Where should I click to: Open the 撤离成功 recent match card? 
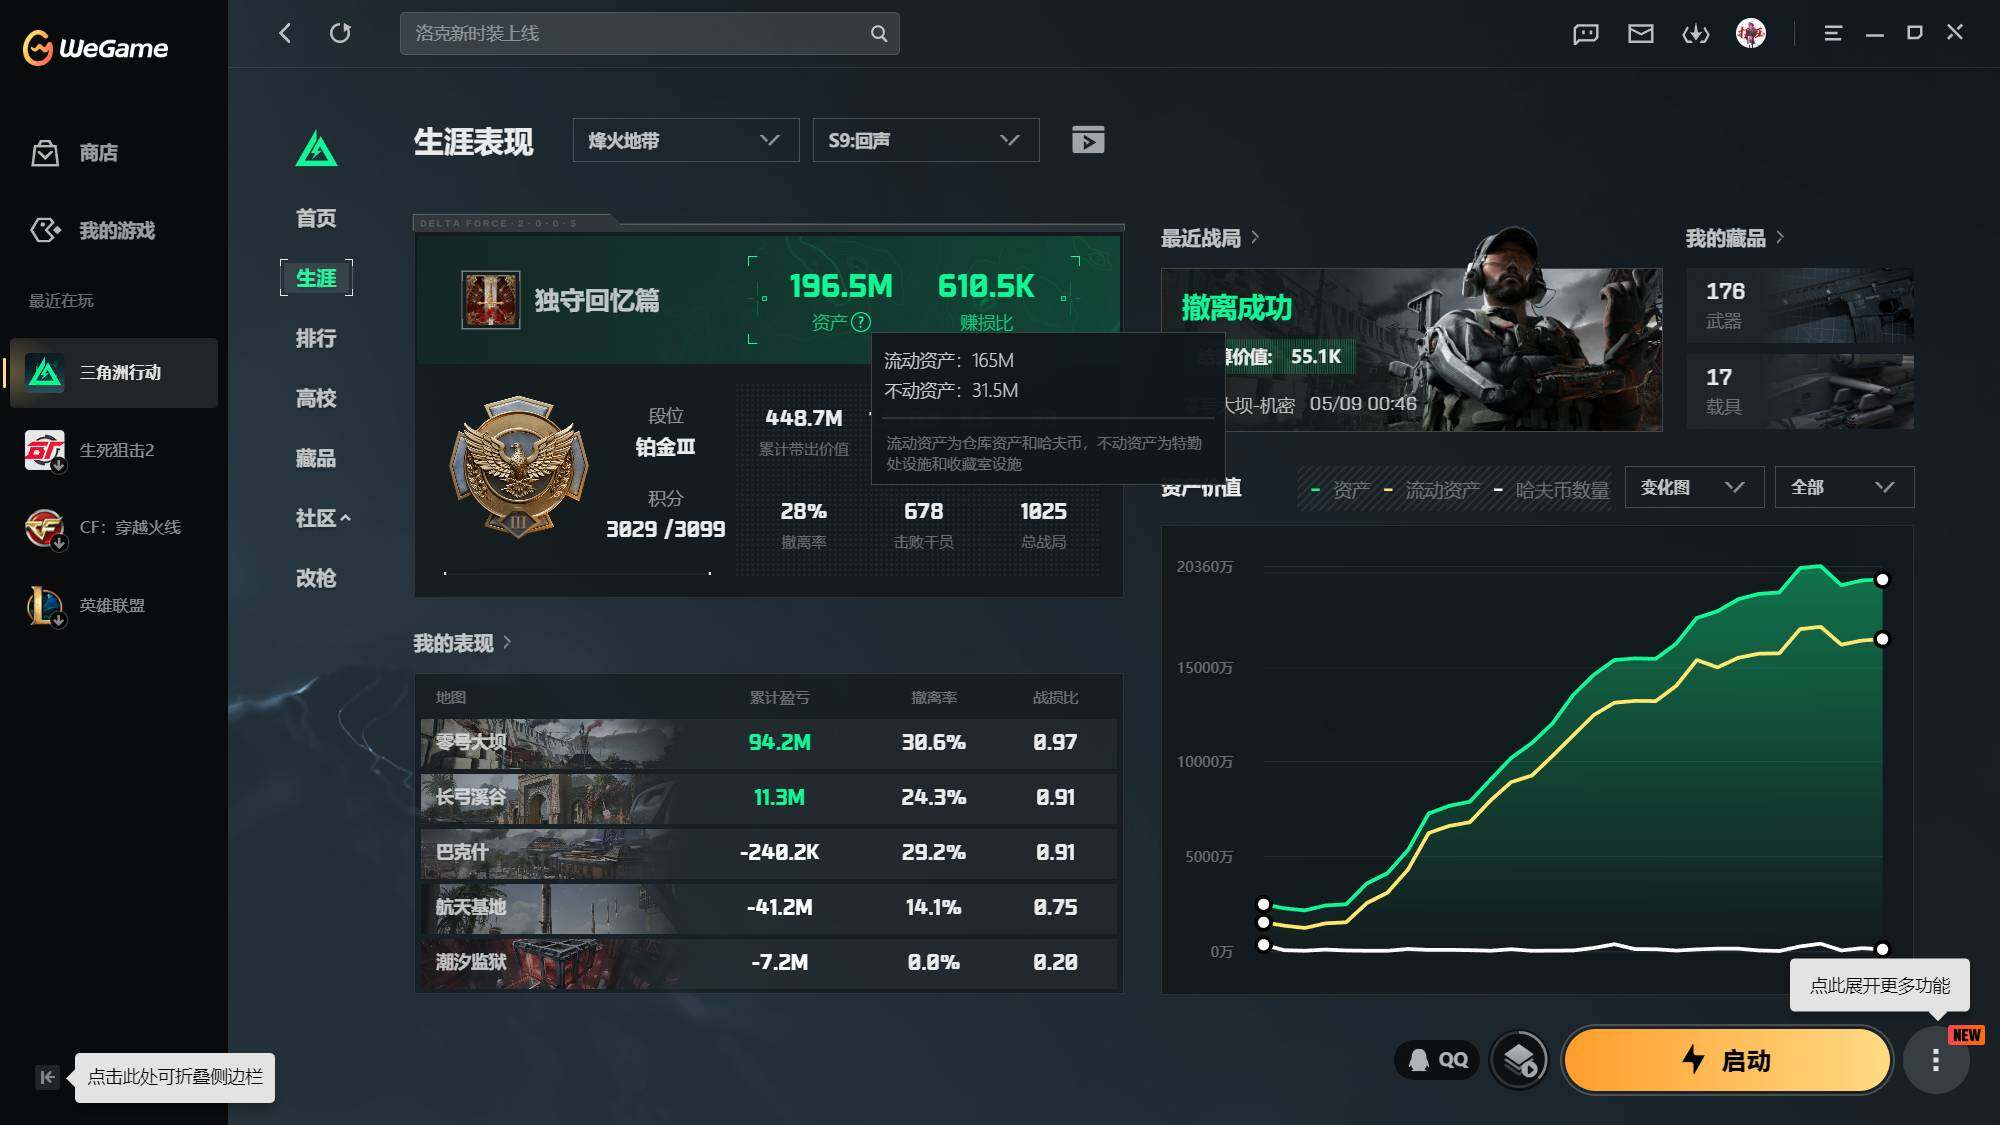(x=1411, y=349)
